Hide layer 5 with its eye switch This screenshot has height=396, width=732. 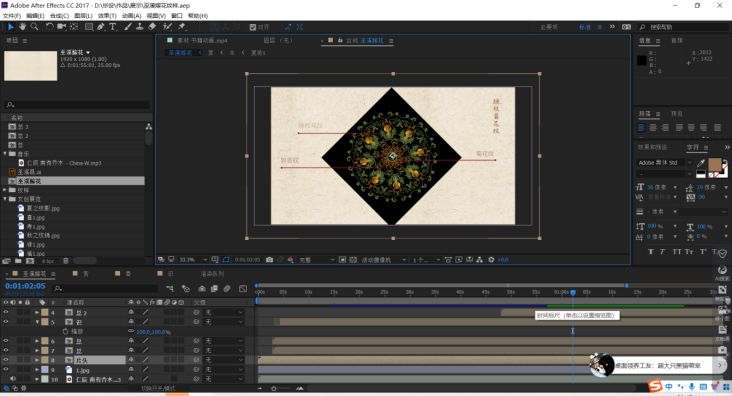[x=6, y=321]
